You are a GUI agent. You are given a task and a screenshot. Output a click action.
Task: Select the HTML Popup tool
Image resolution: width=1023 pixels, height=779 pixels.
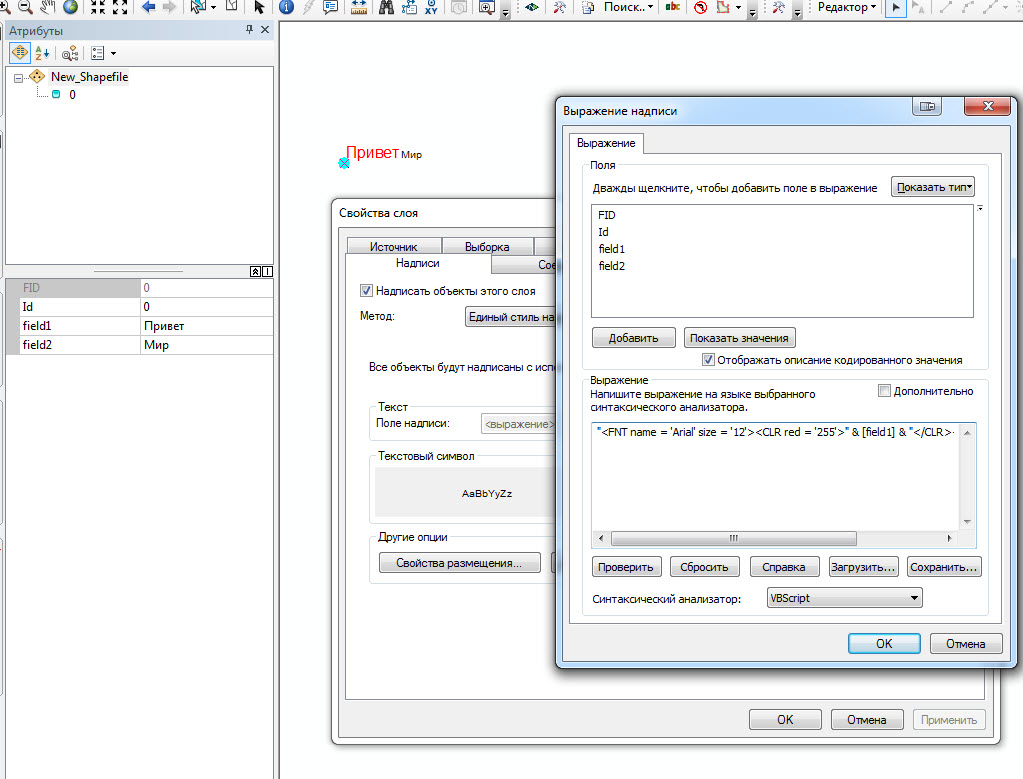click(330, 7)
